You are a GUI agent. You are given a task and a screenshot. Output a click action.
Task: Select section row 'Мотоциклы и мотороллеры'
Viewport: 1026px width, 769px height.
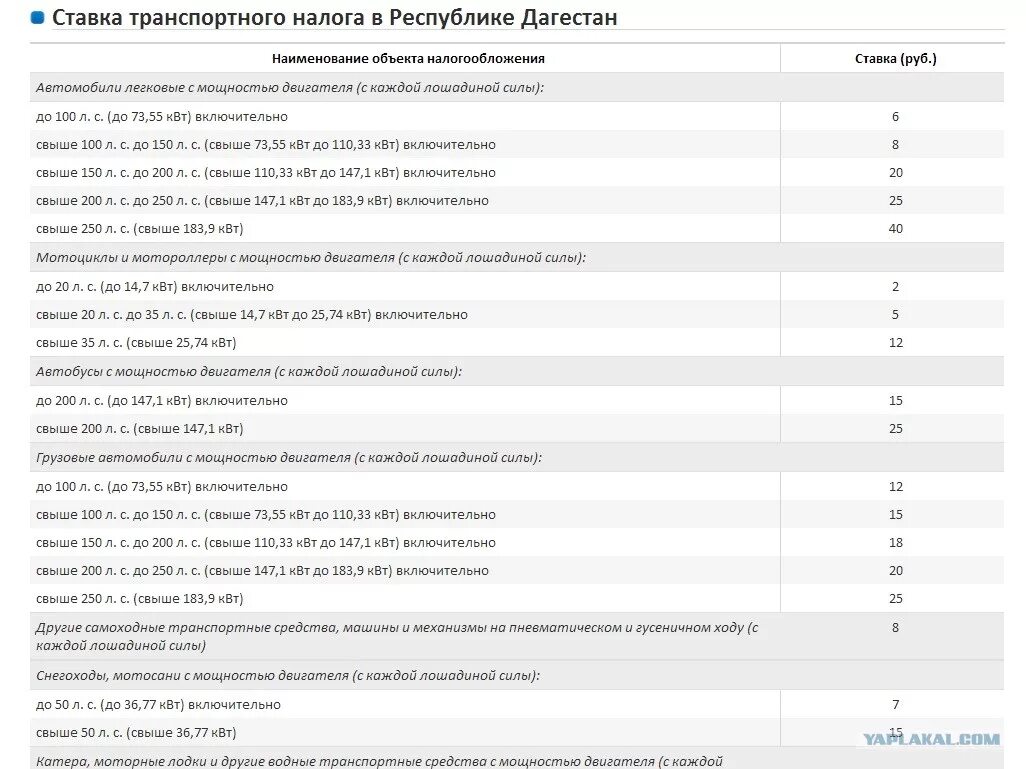517,258
